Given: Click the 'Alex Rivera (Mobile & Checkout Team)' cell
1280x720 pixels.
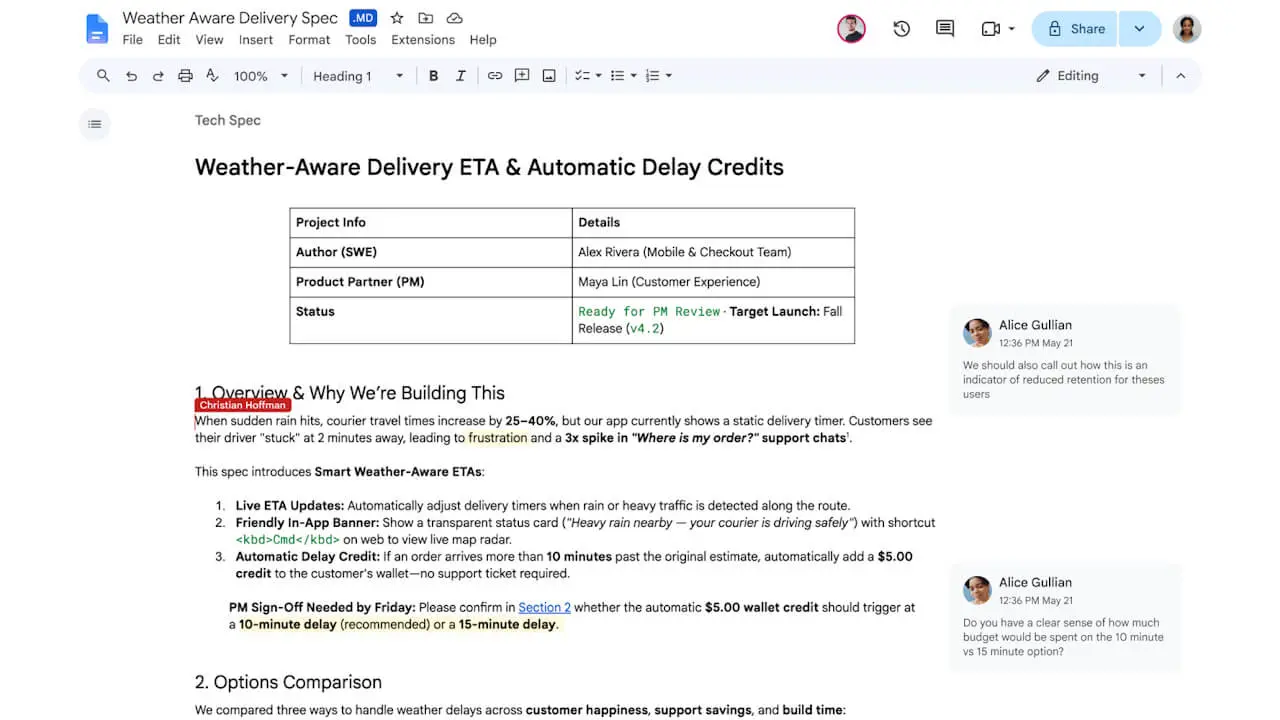Looking at the screenshot, I should coord(713,252).
